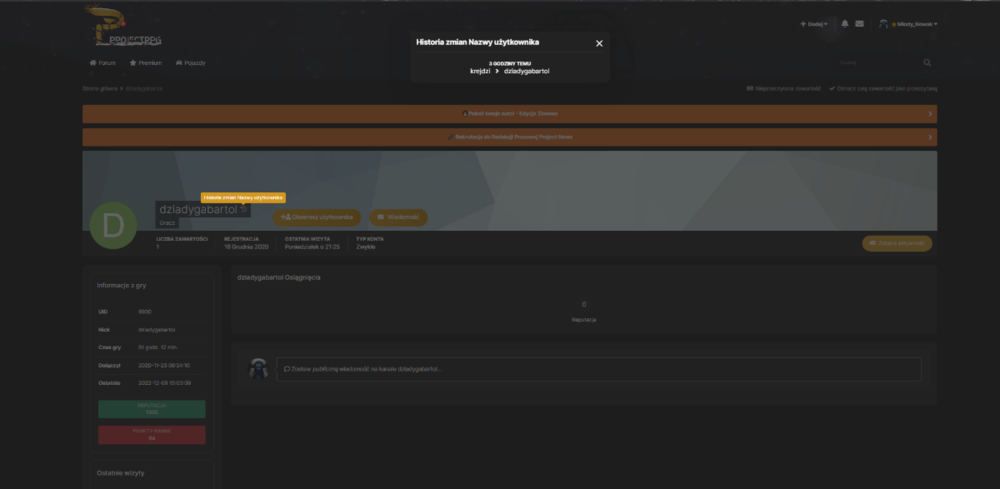1000x489 pixels.
Task: Click the public message input field
Action: click(599, 369)
